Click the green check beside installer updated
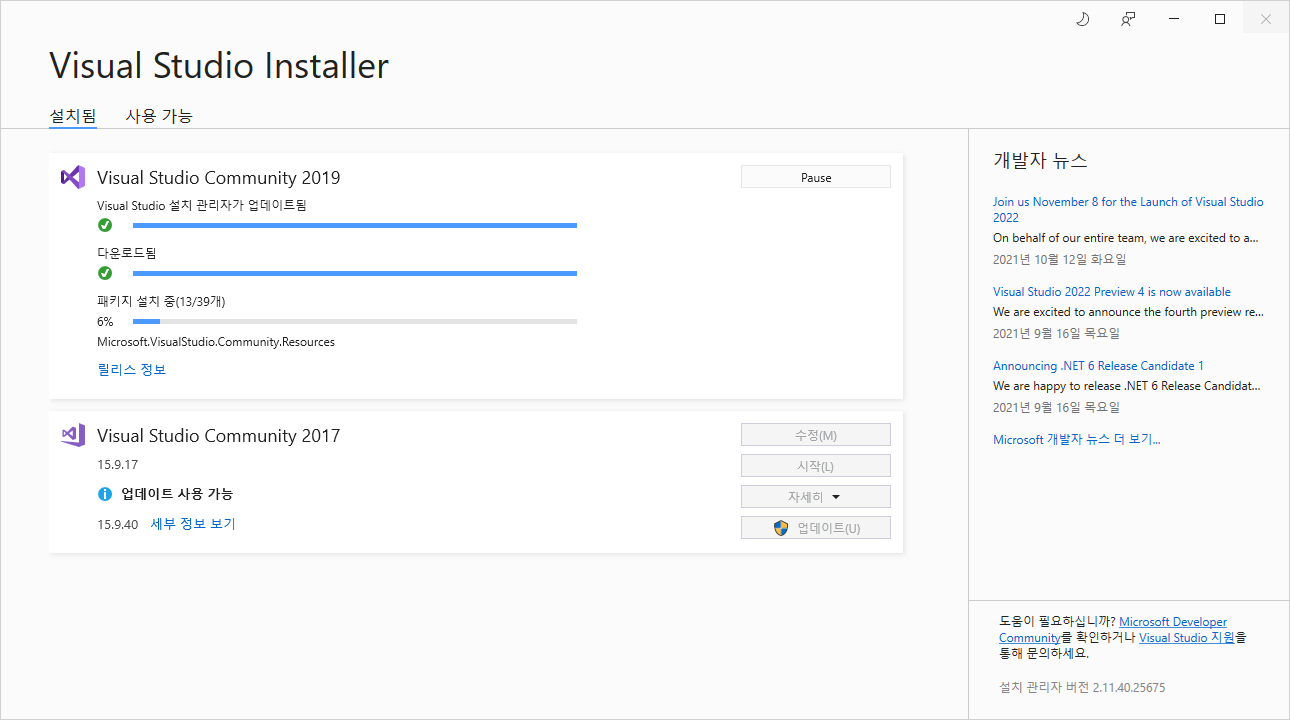This screenshot has height=720, width=1290. (105, 225)
